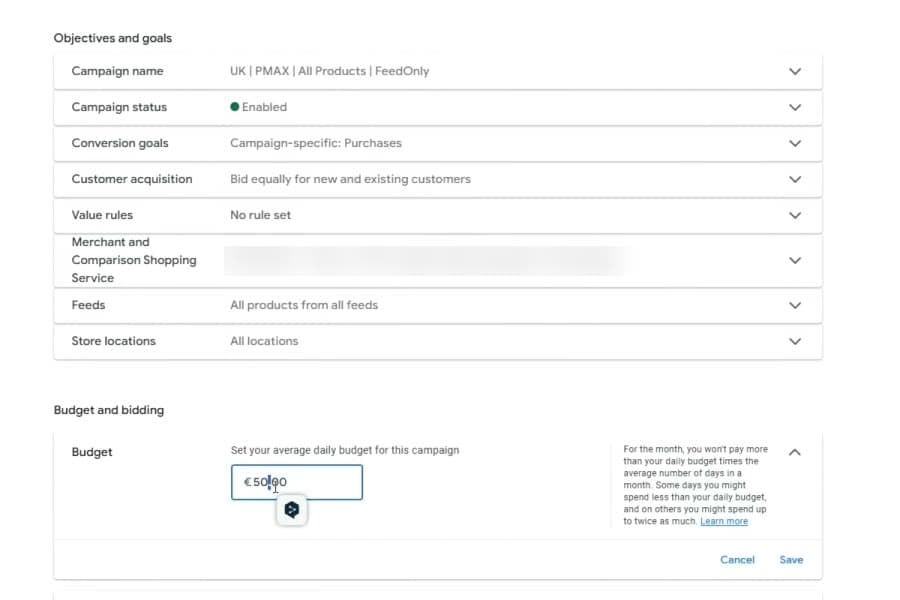This screenshot has height=600, width=900.
Task: Click the extension icon below the budget field
Action: click(x=292, y=509)
